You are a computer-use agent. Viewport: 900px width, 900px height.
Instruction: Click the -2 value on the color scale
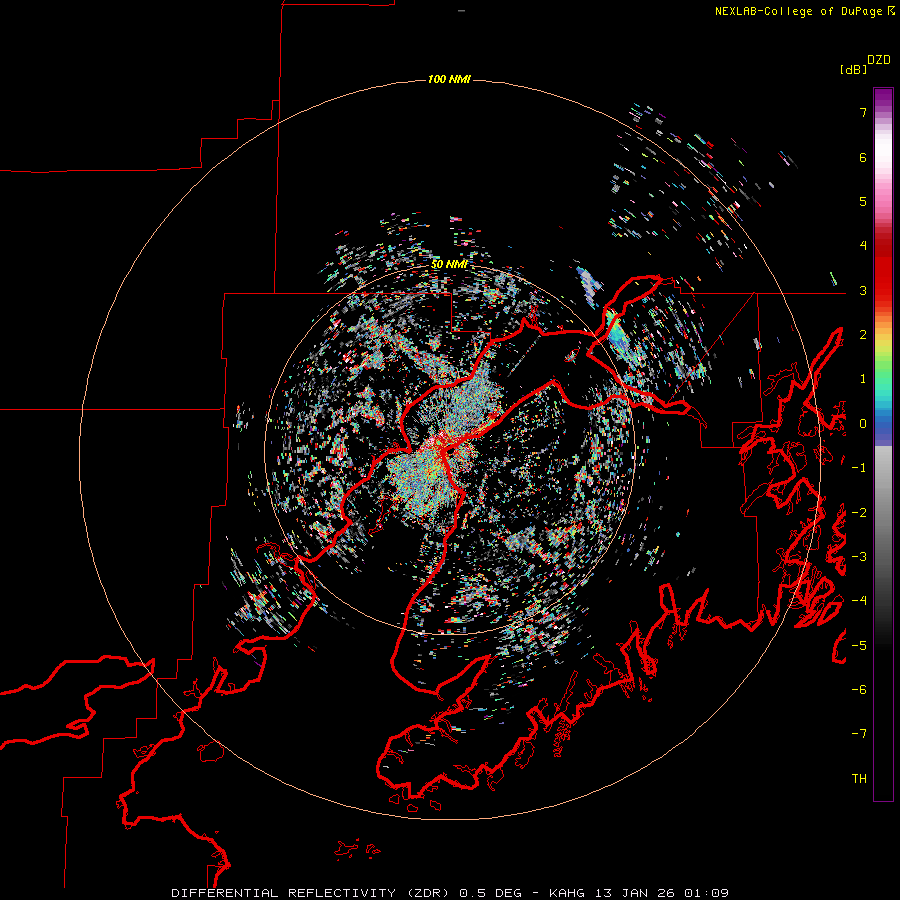point(859,513)
